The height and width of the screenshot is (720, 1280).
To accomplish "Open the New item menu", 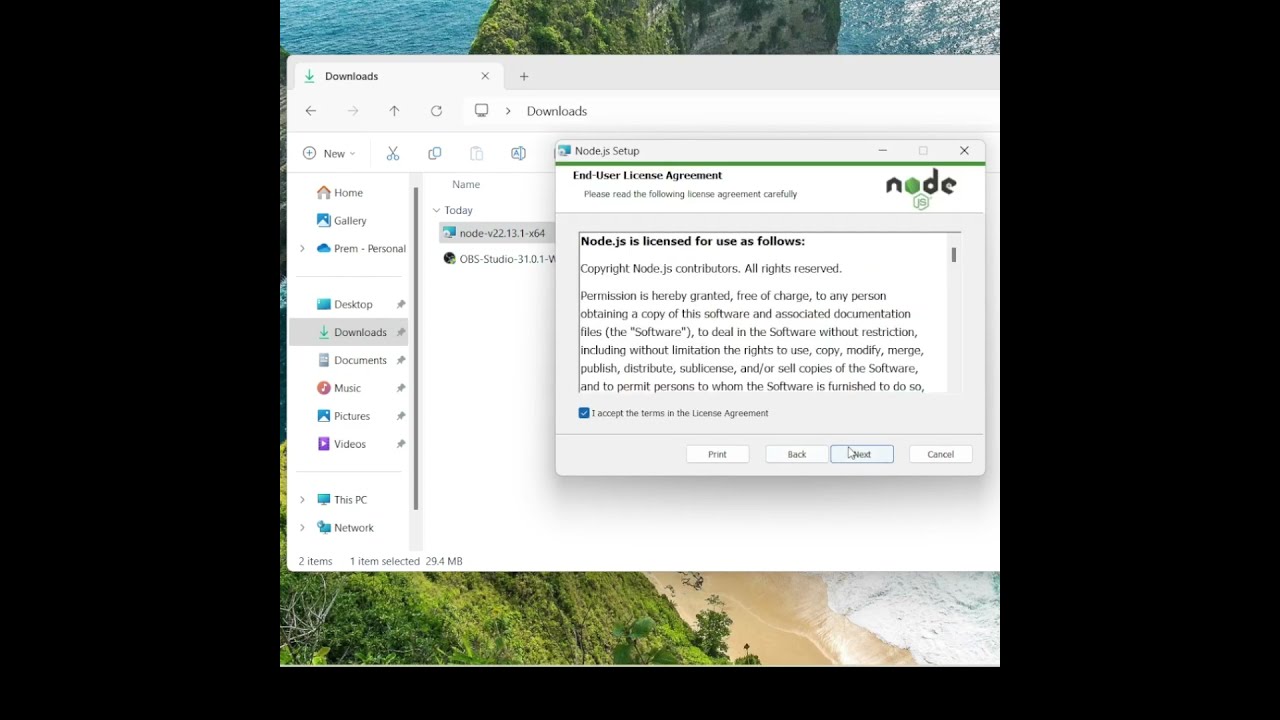I will coord(329,153).
